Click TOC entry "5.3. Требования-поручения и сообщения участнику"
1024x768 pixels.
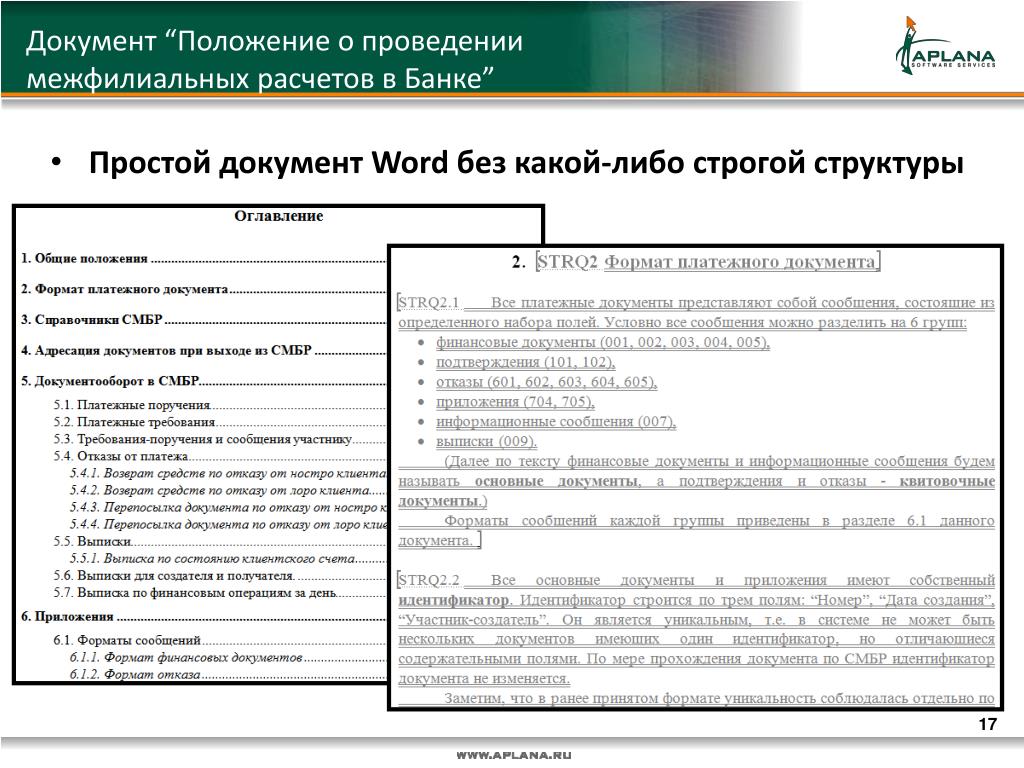pos(219,439)
